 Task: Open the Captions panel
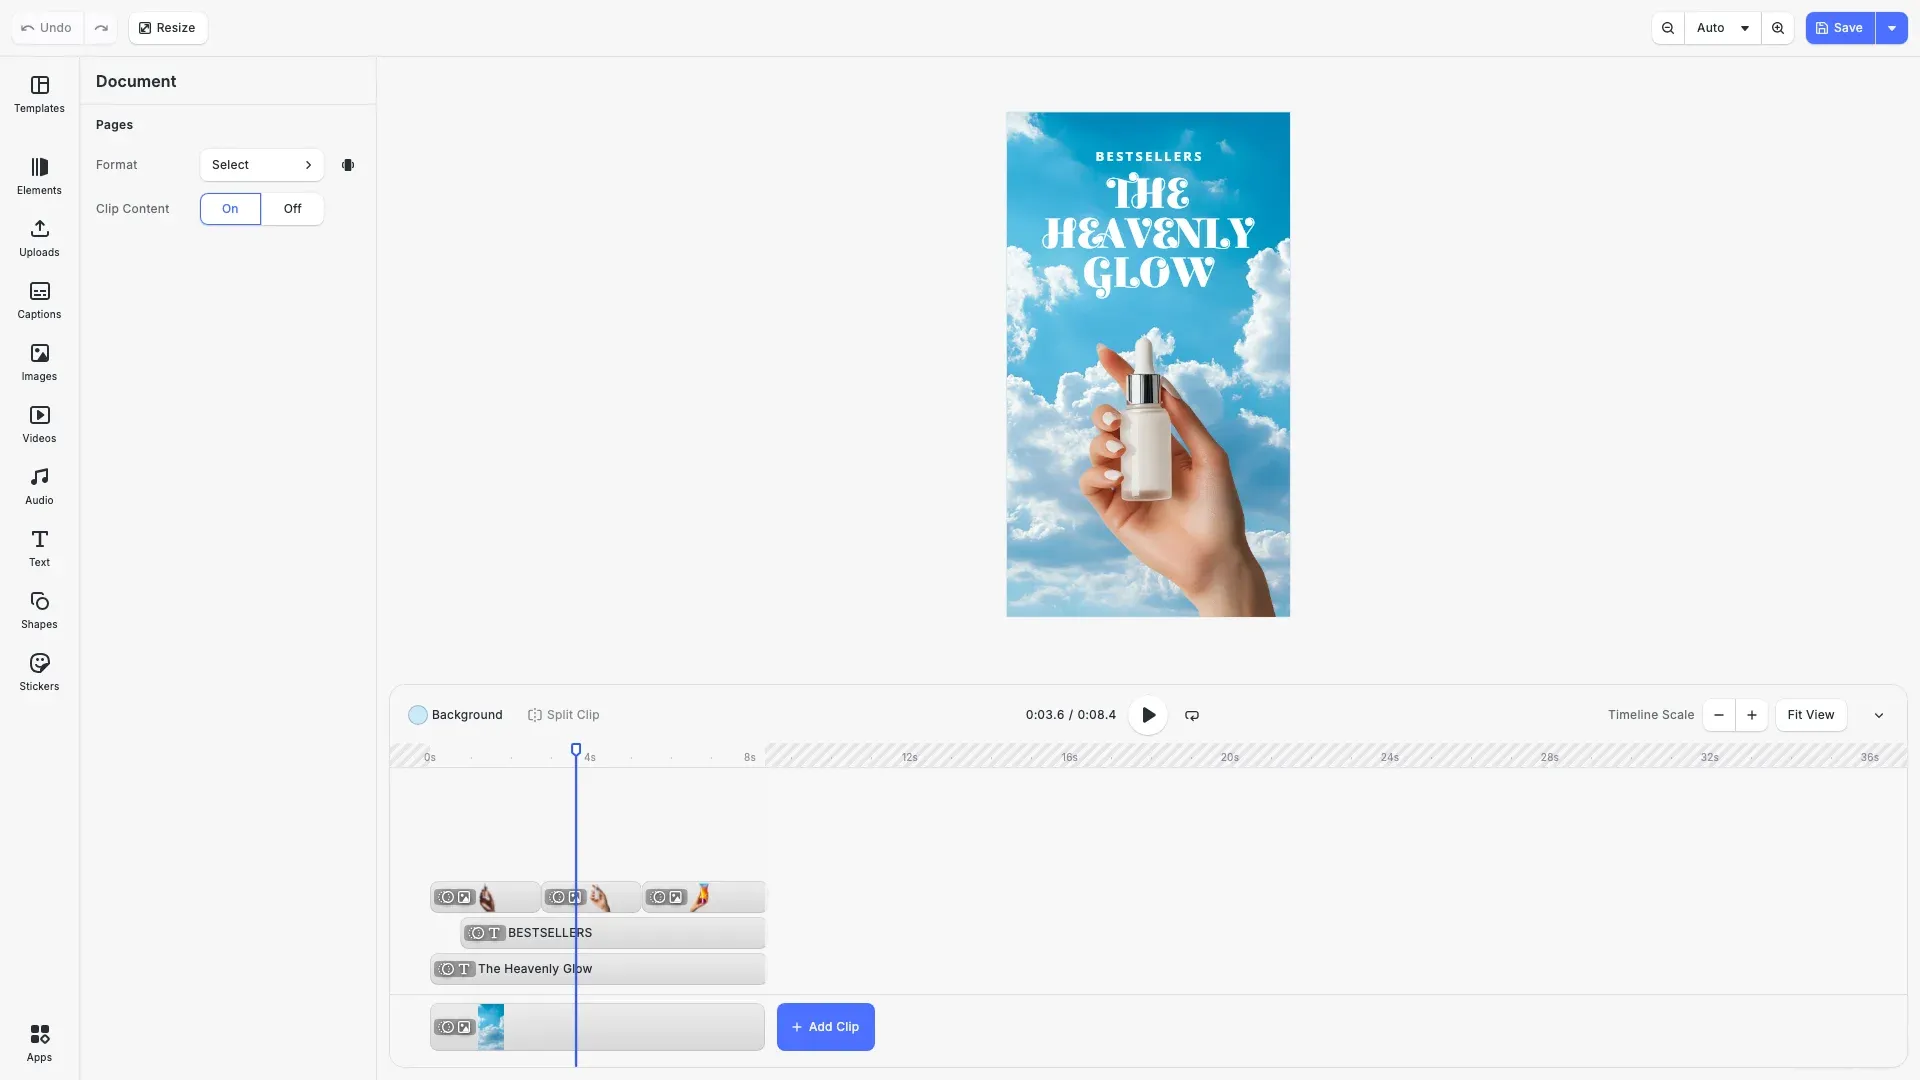[39, 300]
